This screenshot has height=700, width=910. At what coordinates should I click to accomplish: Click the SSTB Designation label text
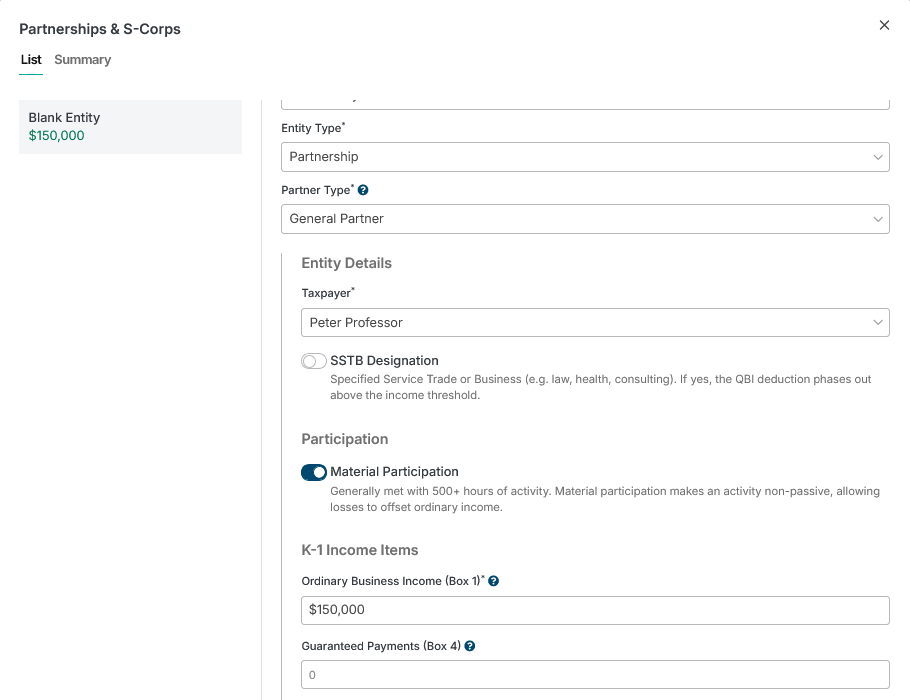[384, 360]
